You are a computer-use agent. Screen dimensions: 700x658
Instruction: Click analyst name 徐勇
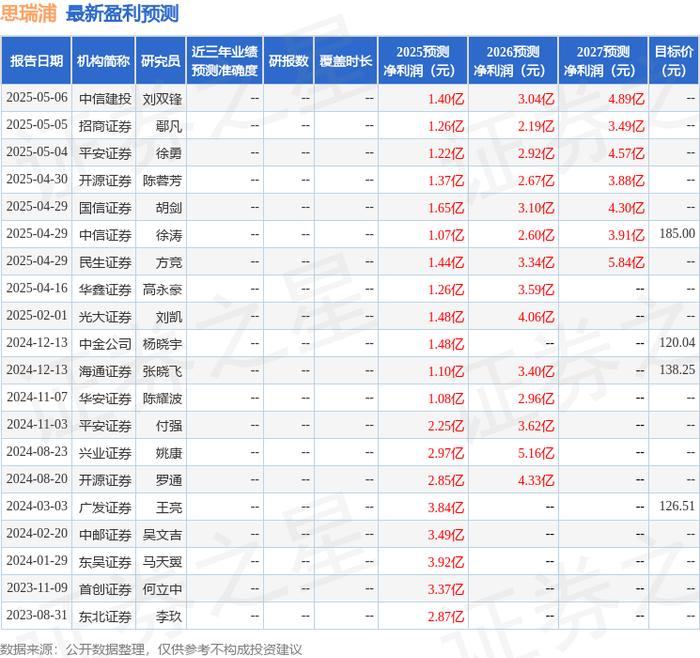169,153
